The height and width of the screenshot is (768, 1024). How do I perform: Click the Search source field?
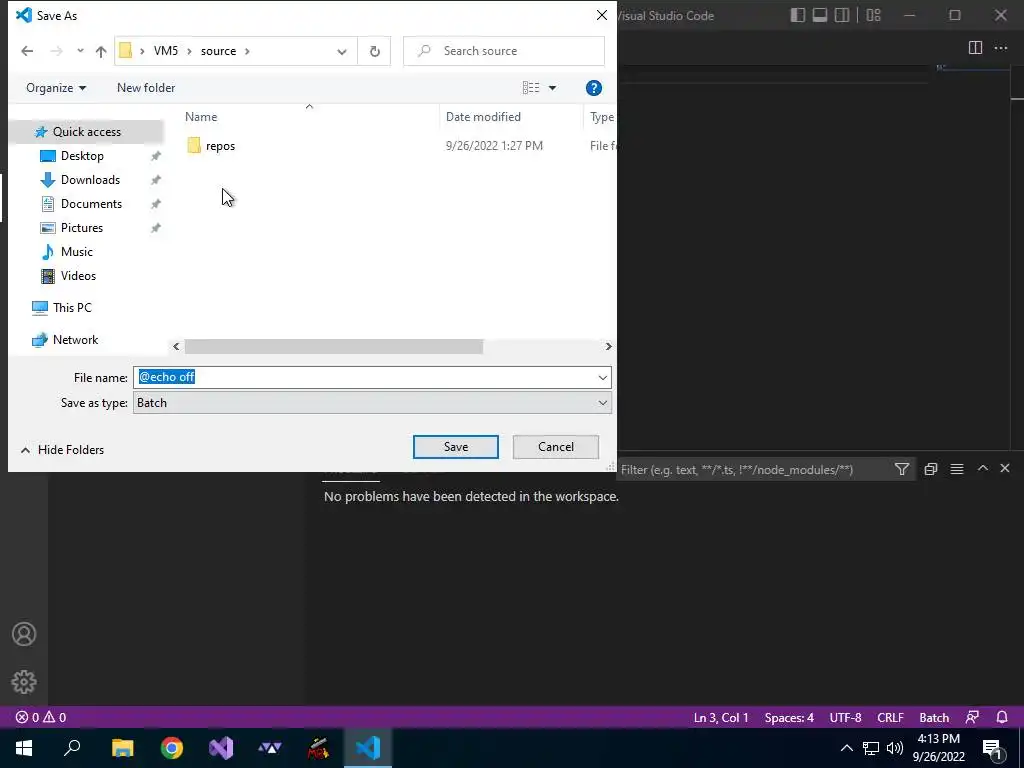point(504,51)
